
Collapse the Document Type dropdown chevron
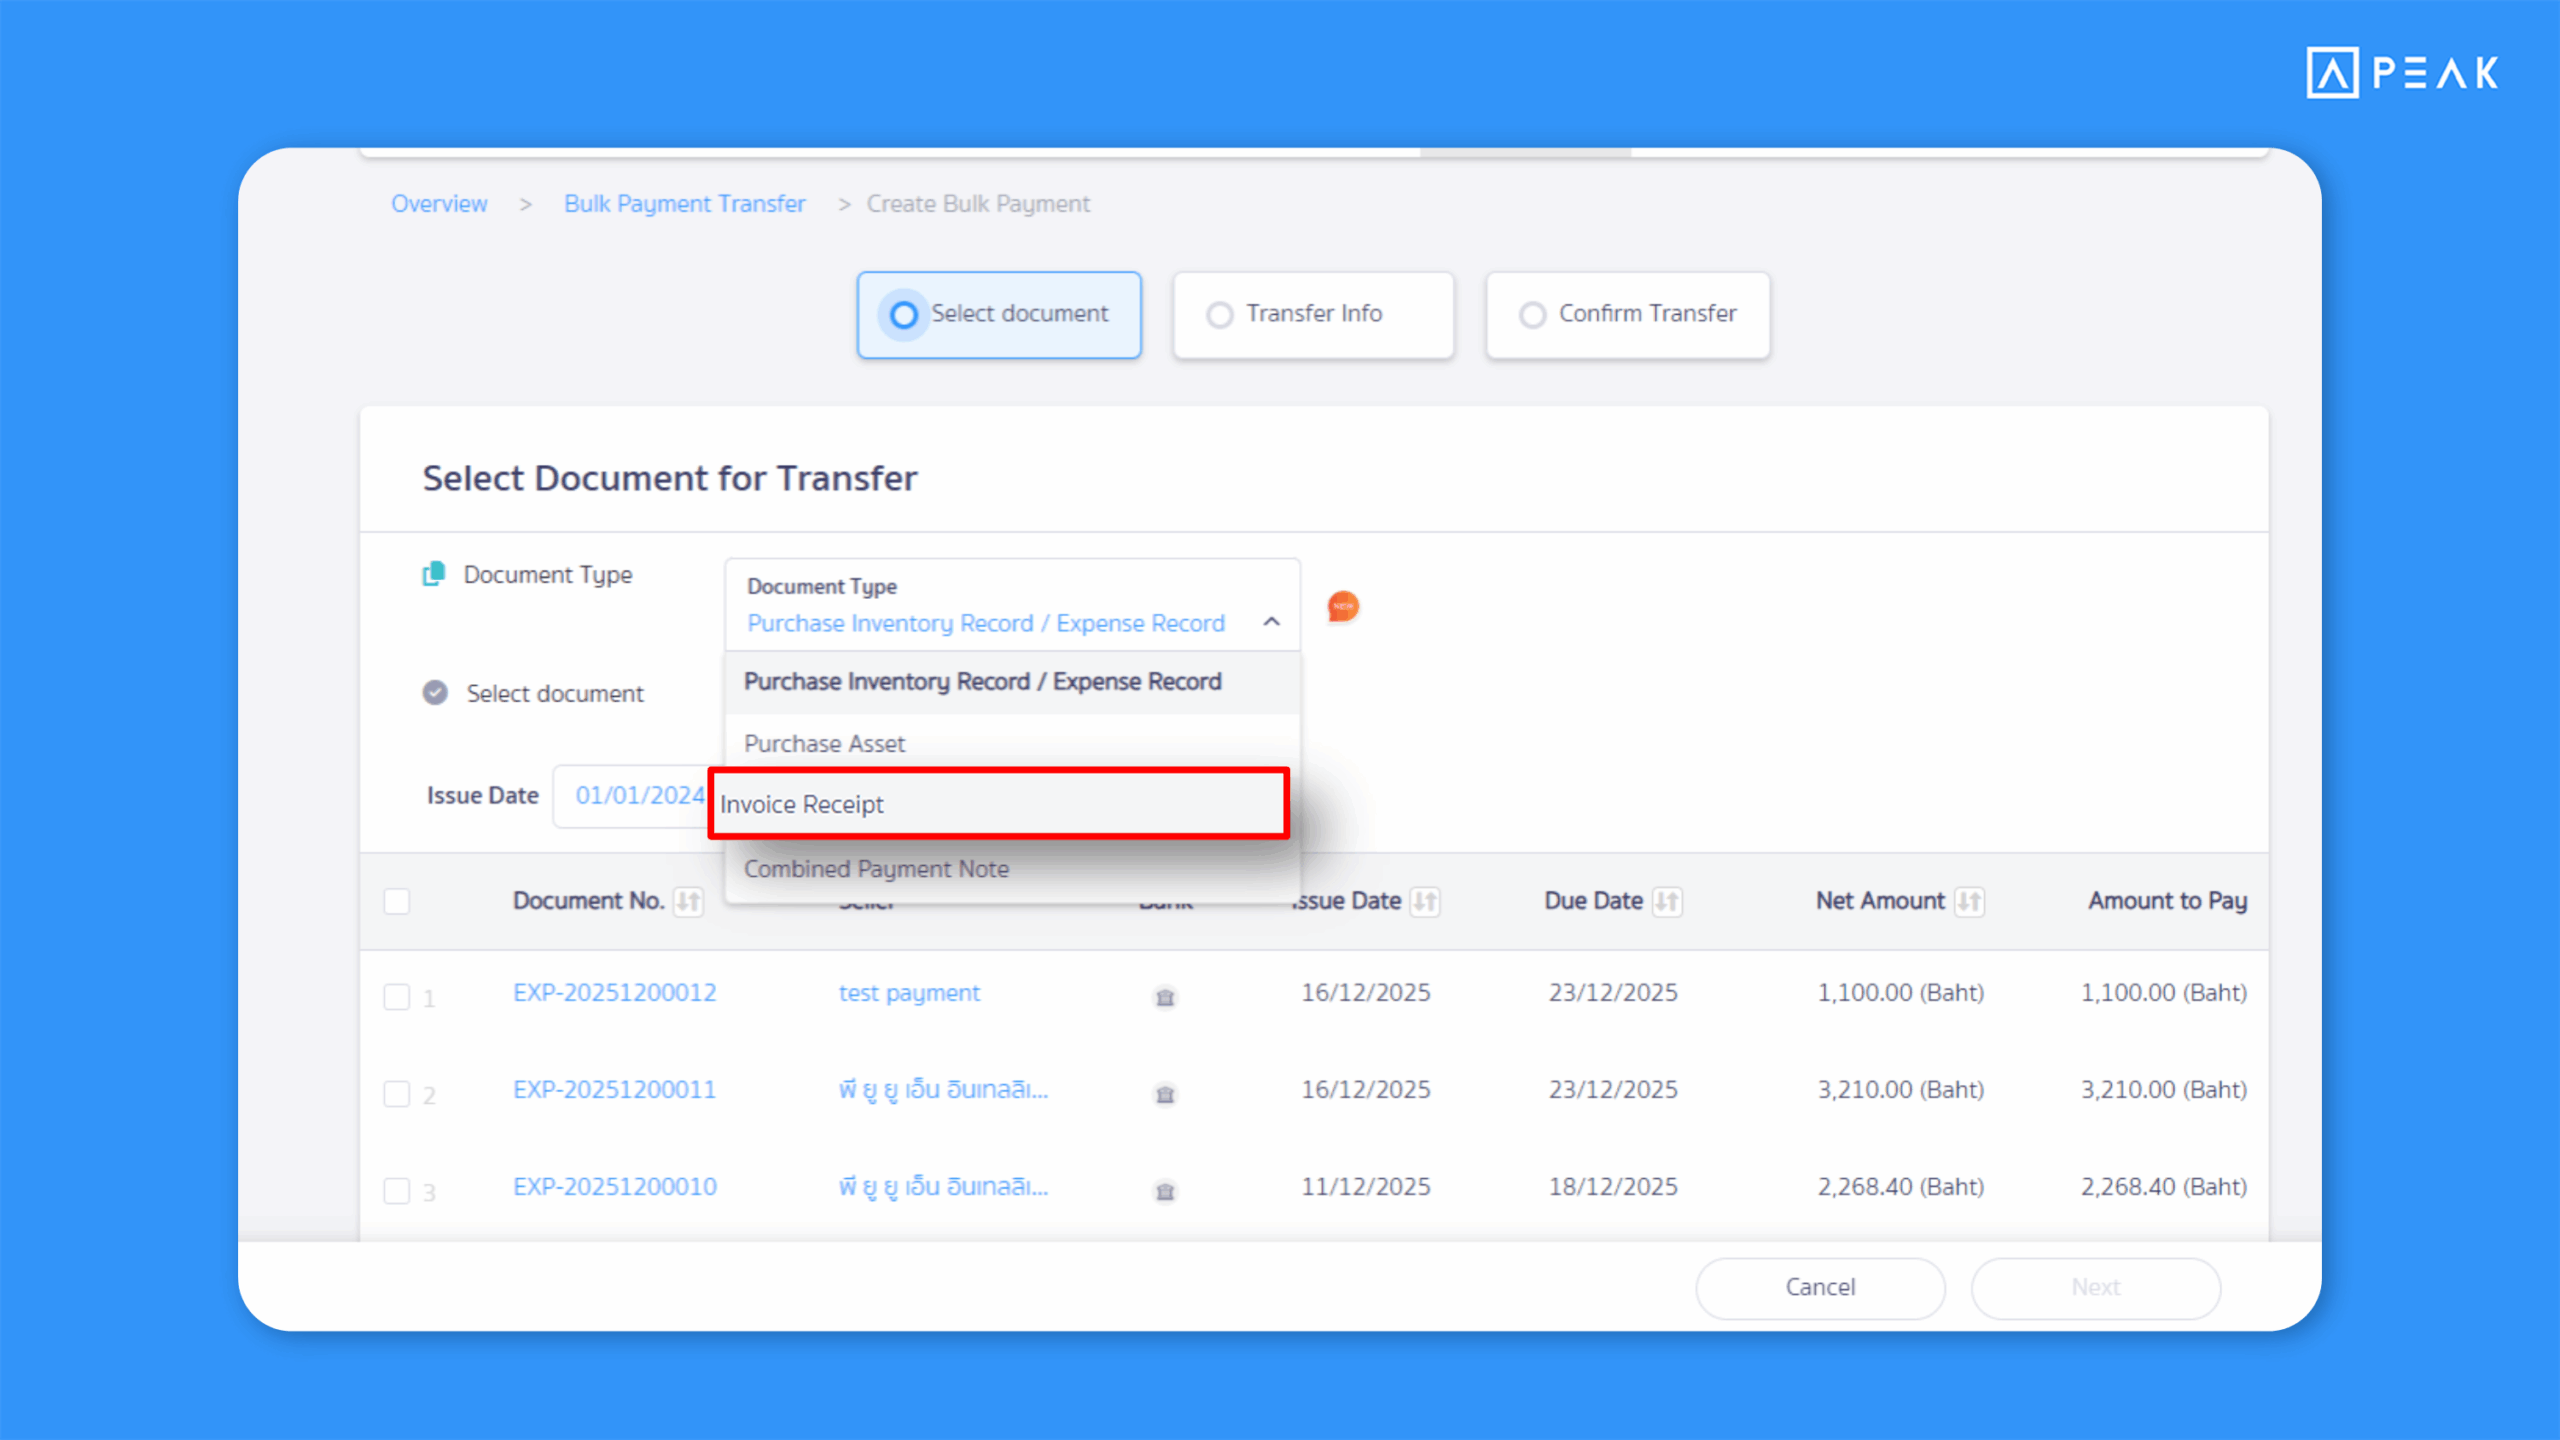pos(1272,621)
